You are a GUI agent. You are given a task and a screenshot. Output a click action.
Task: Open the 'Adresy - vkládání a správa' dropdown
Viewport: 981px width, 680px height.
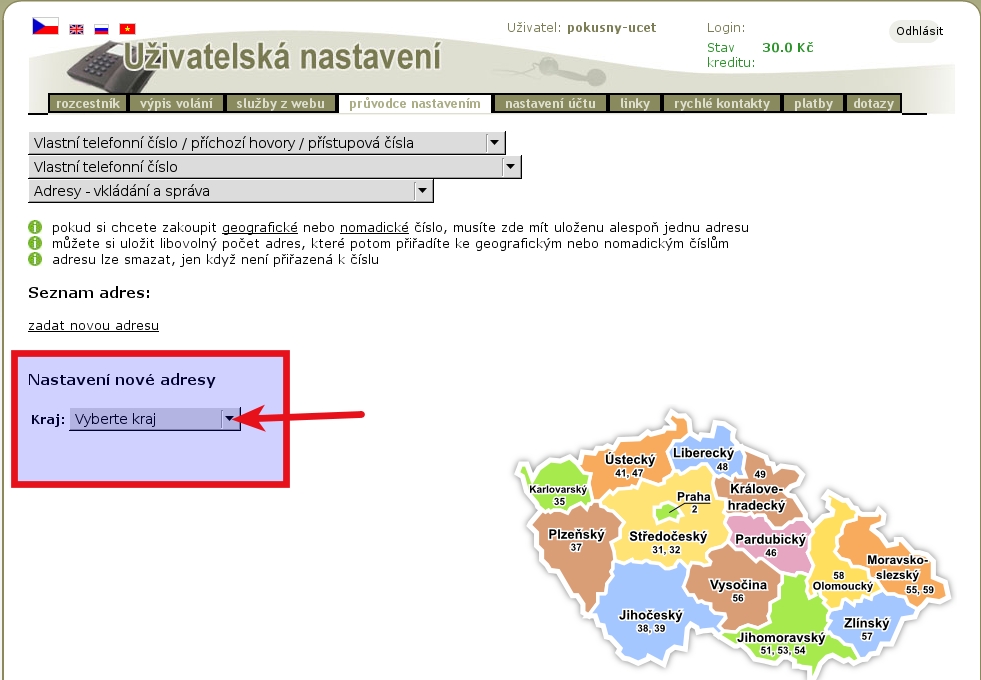tap(231, 191)
